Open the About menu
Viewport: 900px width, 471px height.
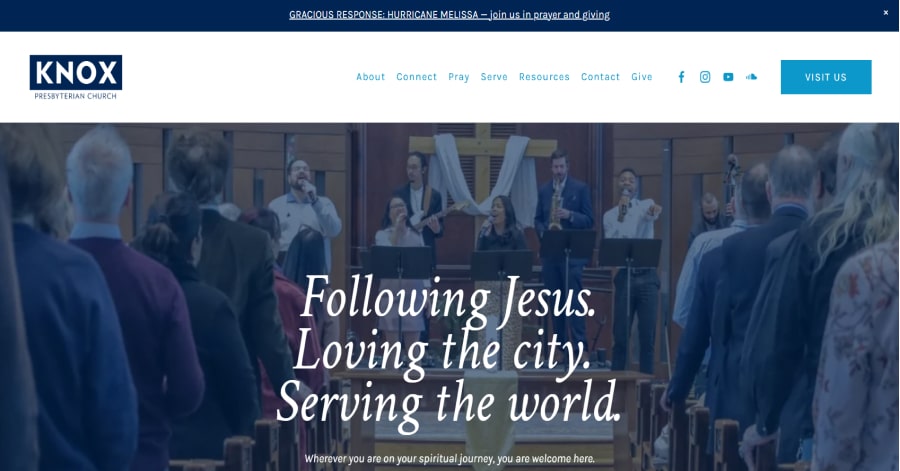[x=370, y=77]
